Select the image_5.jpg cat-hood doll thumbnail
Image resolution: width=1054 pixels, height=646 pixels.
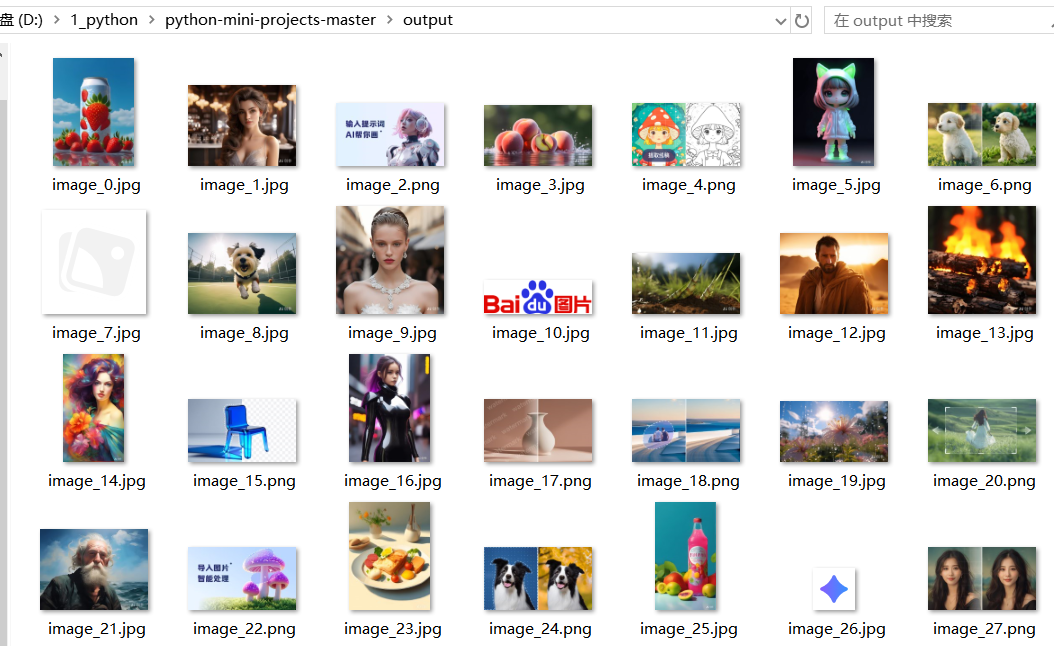point(834,112)
